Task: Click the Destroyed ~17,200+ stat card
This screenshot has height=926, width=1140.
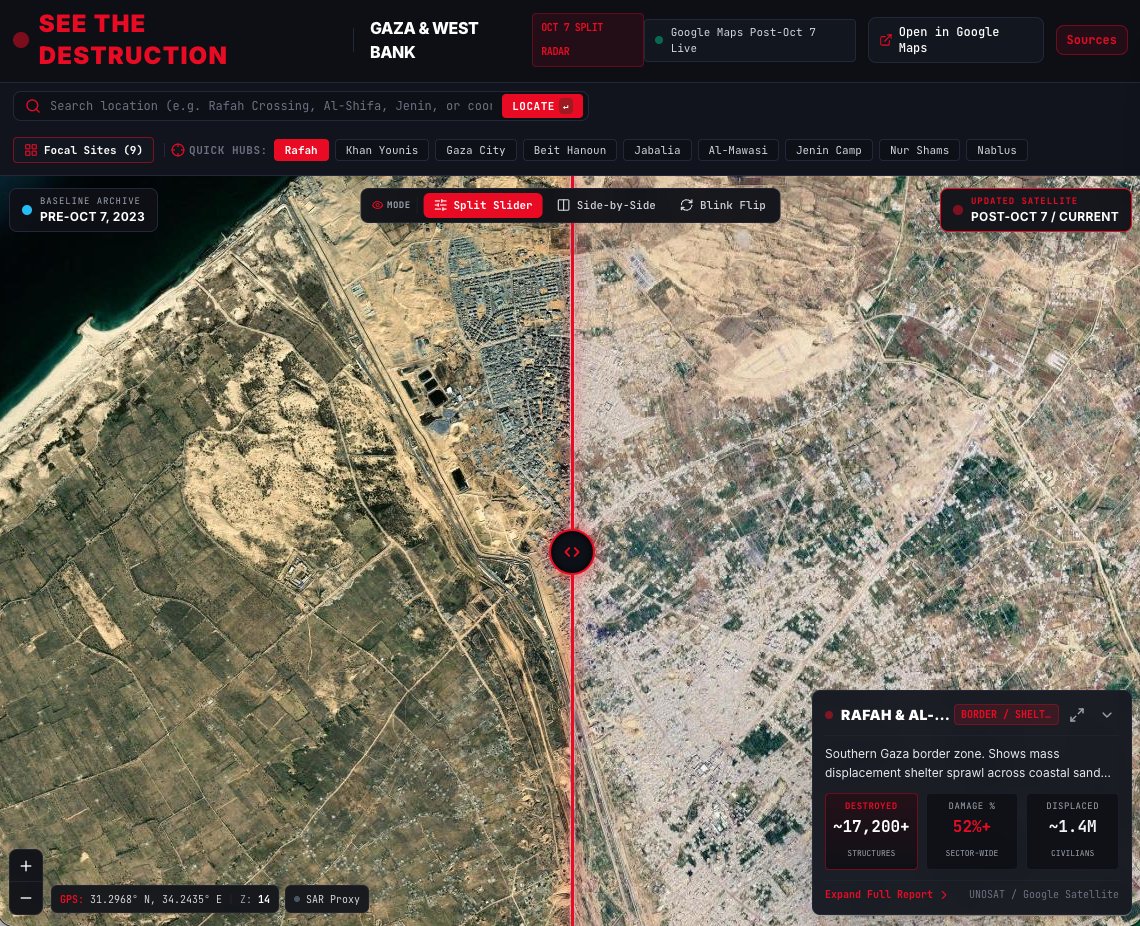Action: (871, 831)
